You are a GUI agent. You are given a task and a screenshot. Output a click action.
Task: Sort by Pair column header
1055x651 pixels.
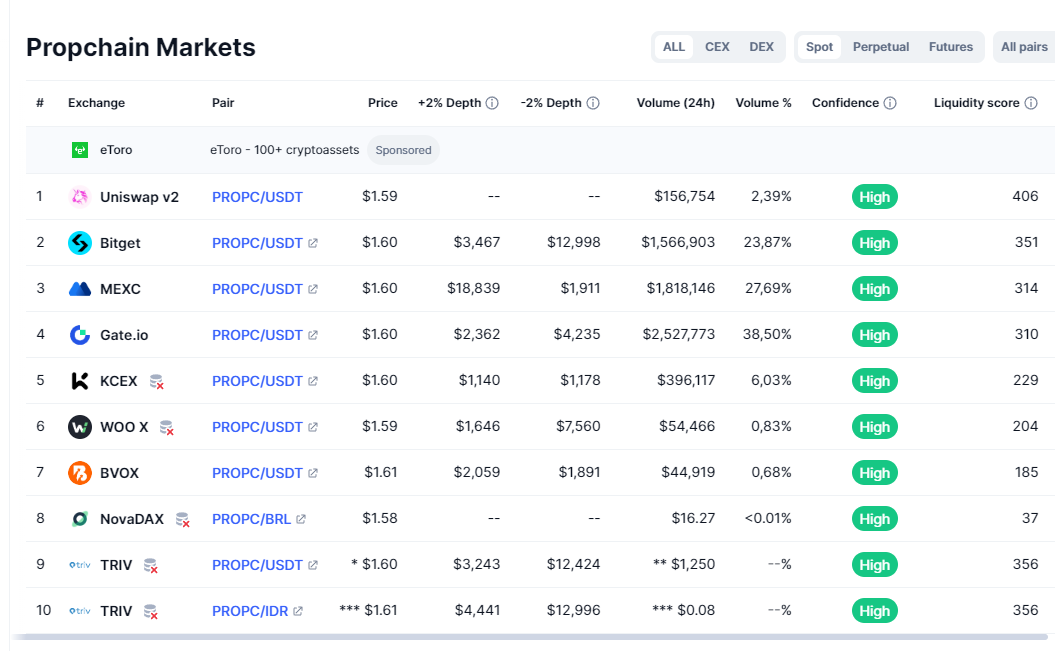click(223, 103)
